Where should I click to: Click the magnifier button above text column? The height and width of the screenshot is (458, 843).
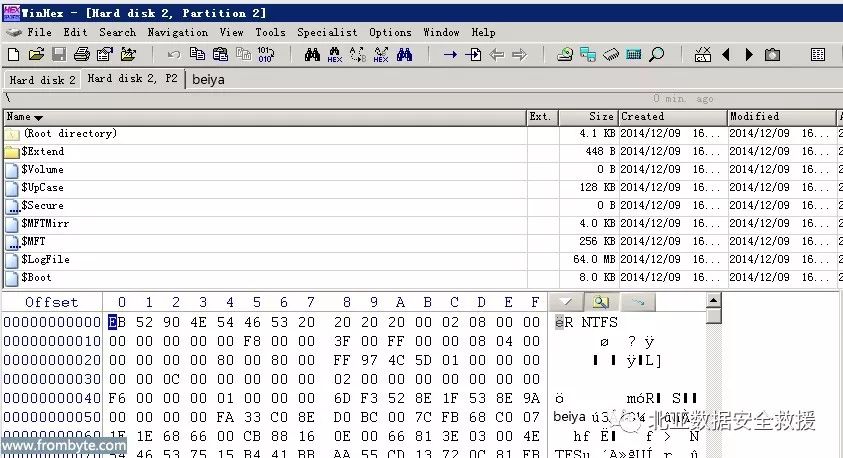601,302
